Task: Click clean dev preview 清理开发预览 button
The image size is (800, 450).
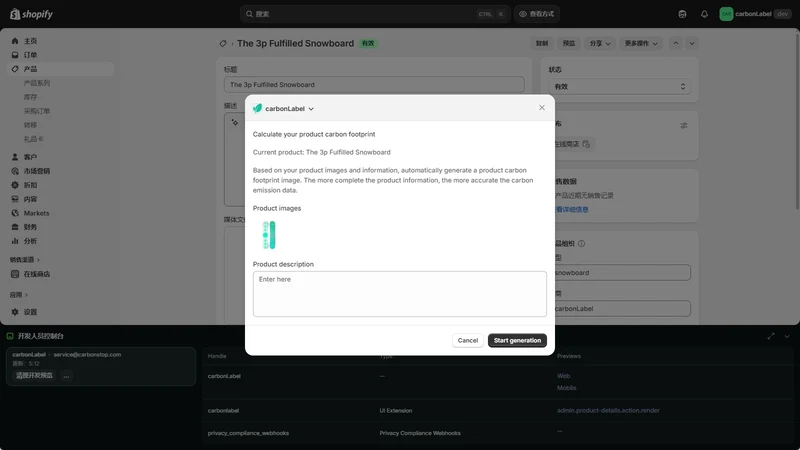Action: click(x=34, y=376)
